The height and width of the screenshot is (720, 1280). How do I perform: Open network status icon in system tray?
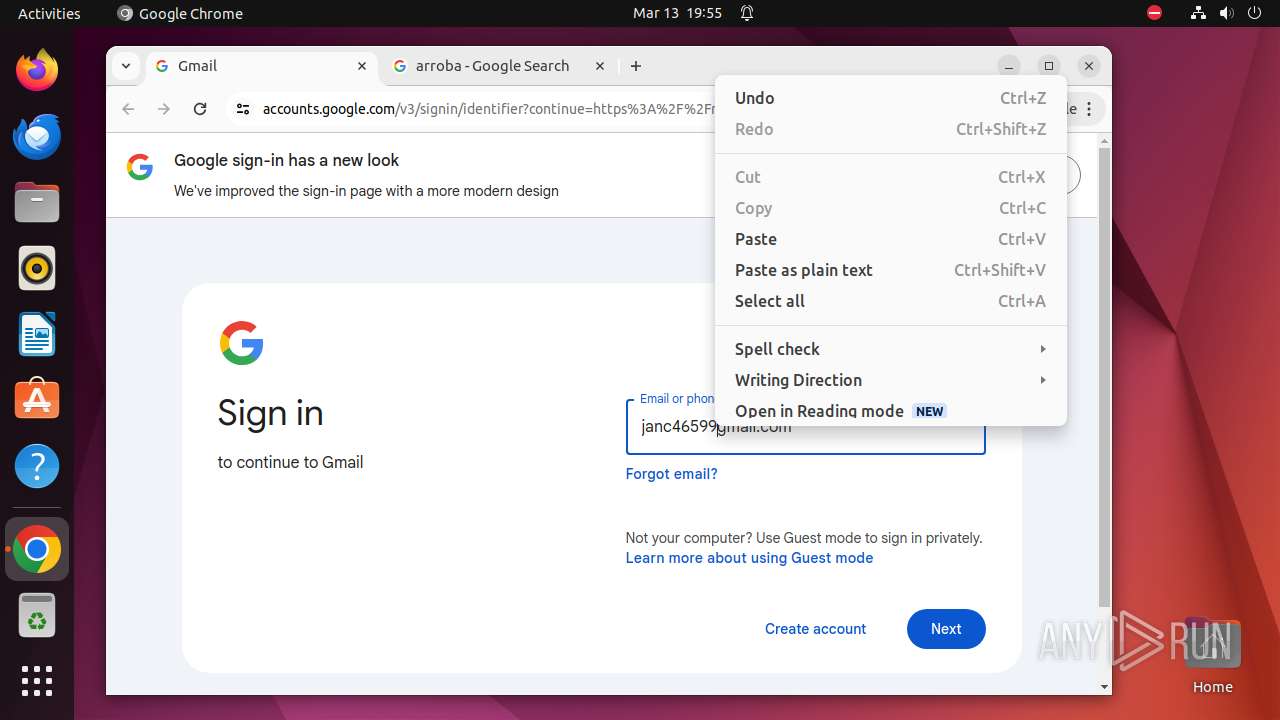click(x=1198, y=13)
